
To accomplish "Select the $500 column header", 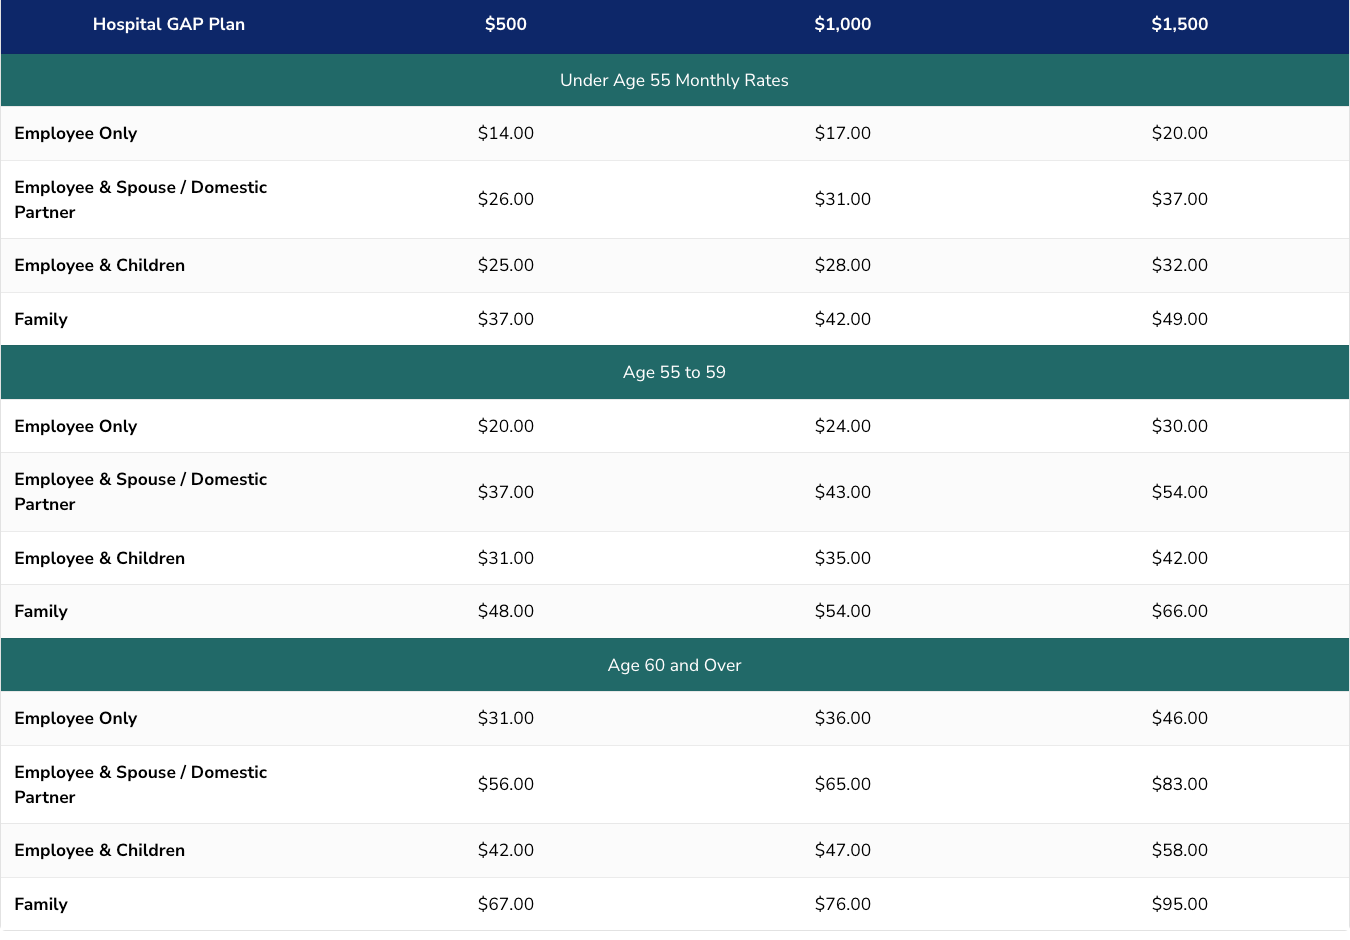I will 506,24.
